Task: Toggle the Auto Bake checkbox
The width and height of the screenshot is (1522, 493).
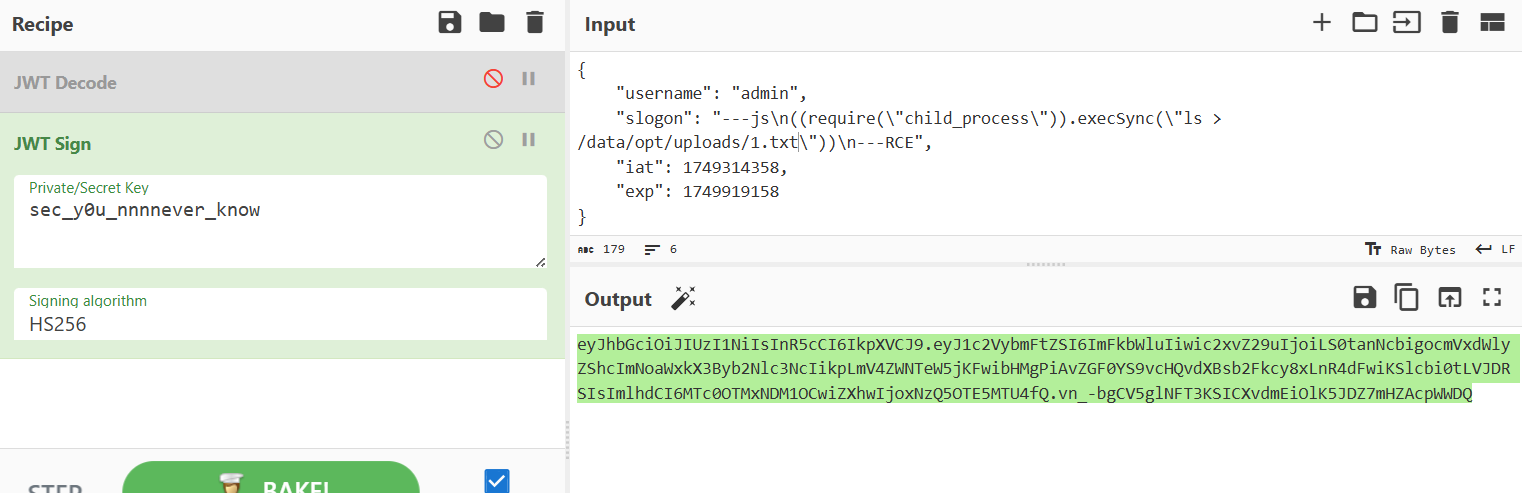Action: (497, 481)
